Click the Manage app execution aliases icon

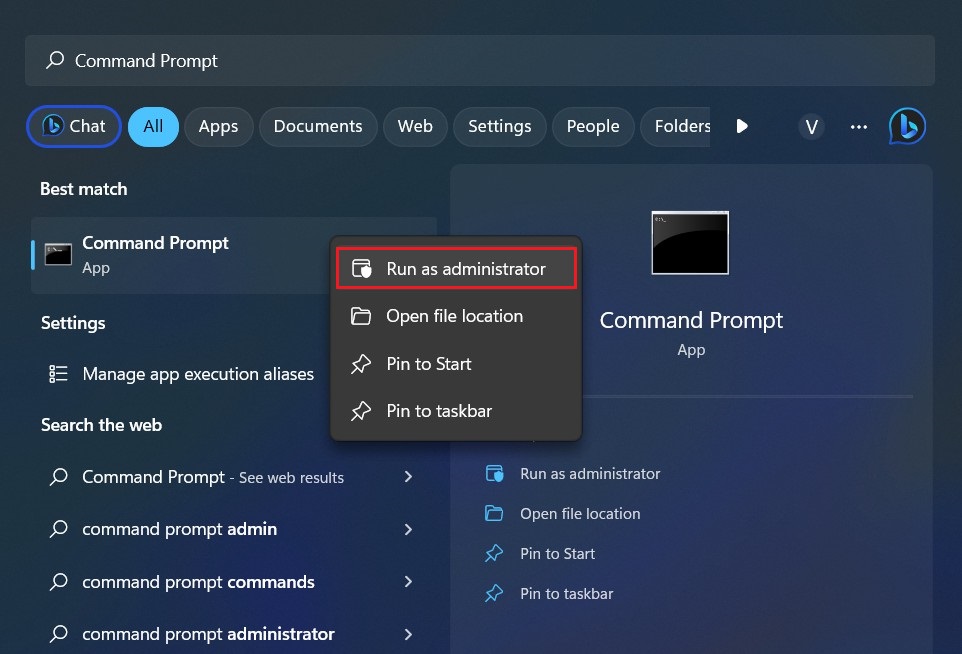point(58,374)
